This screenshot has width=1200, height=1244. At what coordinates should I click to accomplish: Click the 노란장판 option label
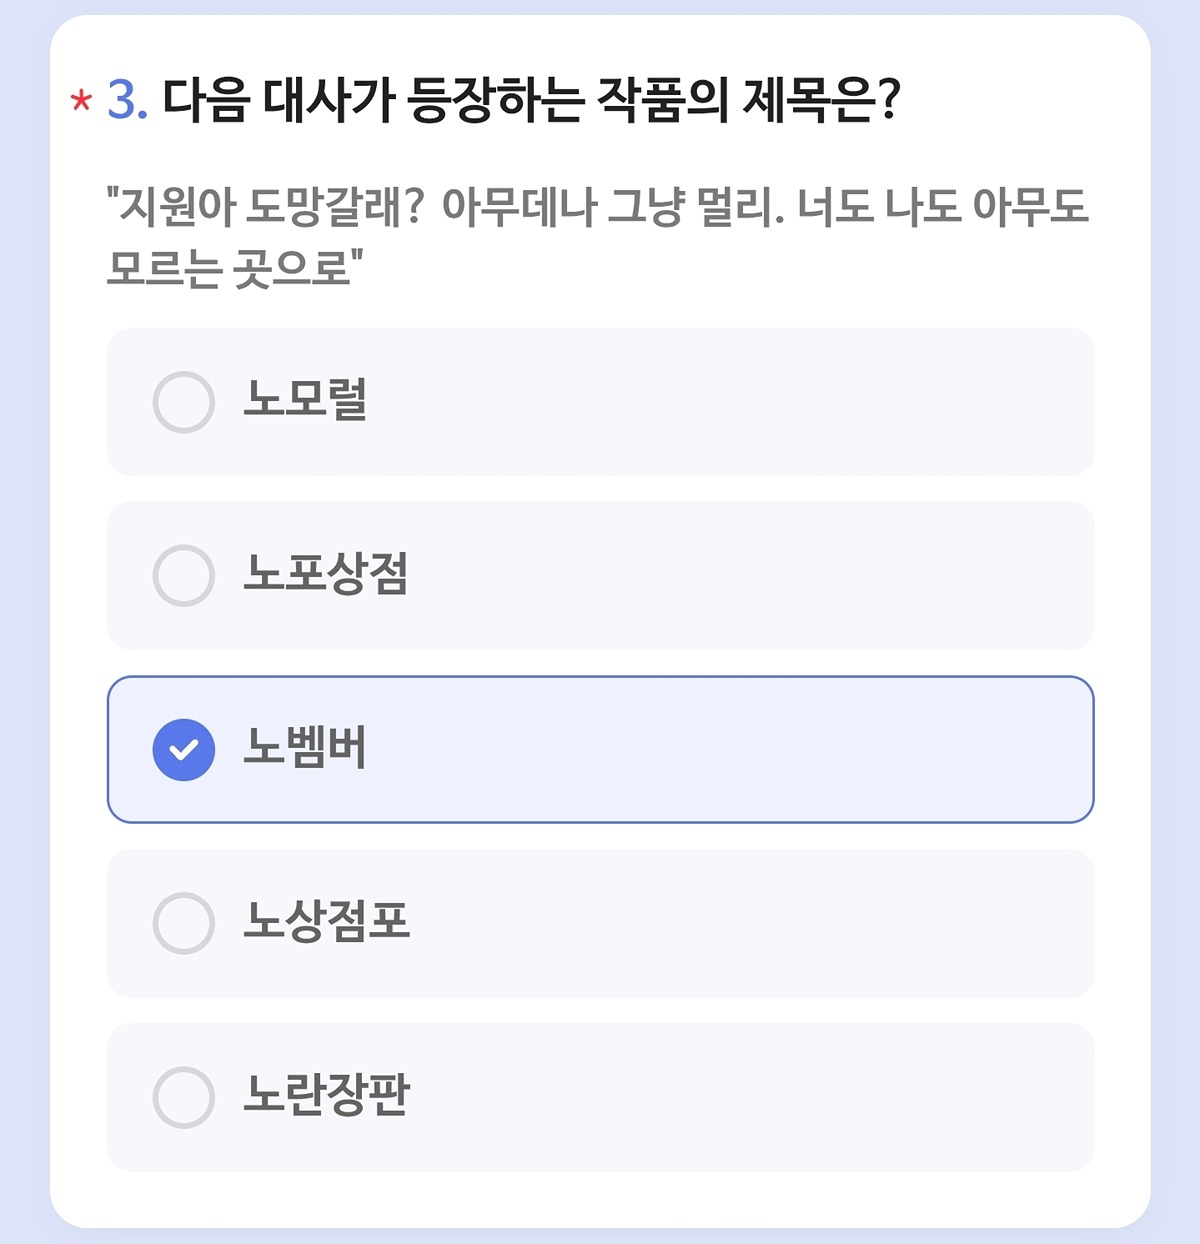click(326, 1095)
